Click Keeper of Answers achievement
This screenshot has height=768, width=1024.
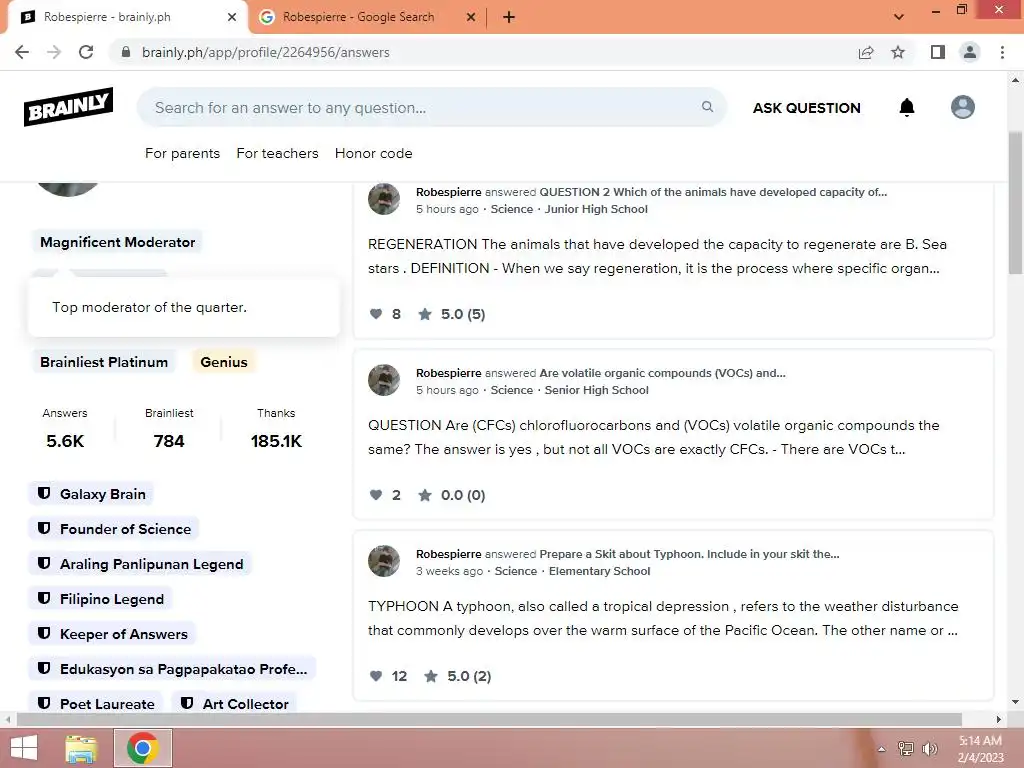pyautogui.click(x=112, y=634)
